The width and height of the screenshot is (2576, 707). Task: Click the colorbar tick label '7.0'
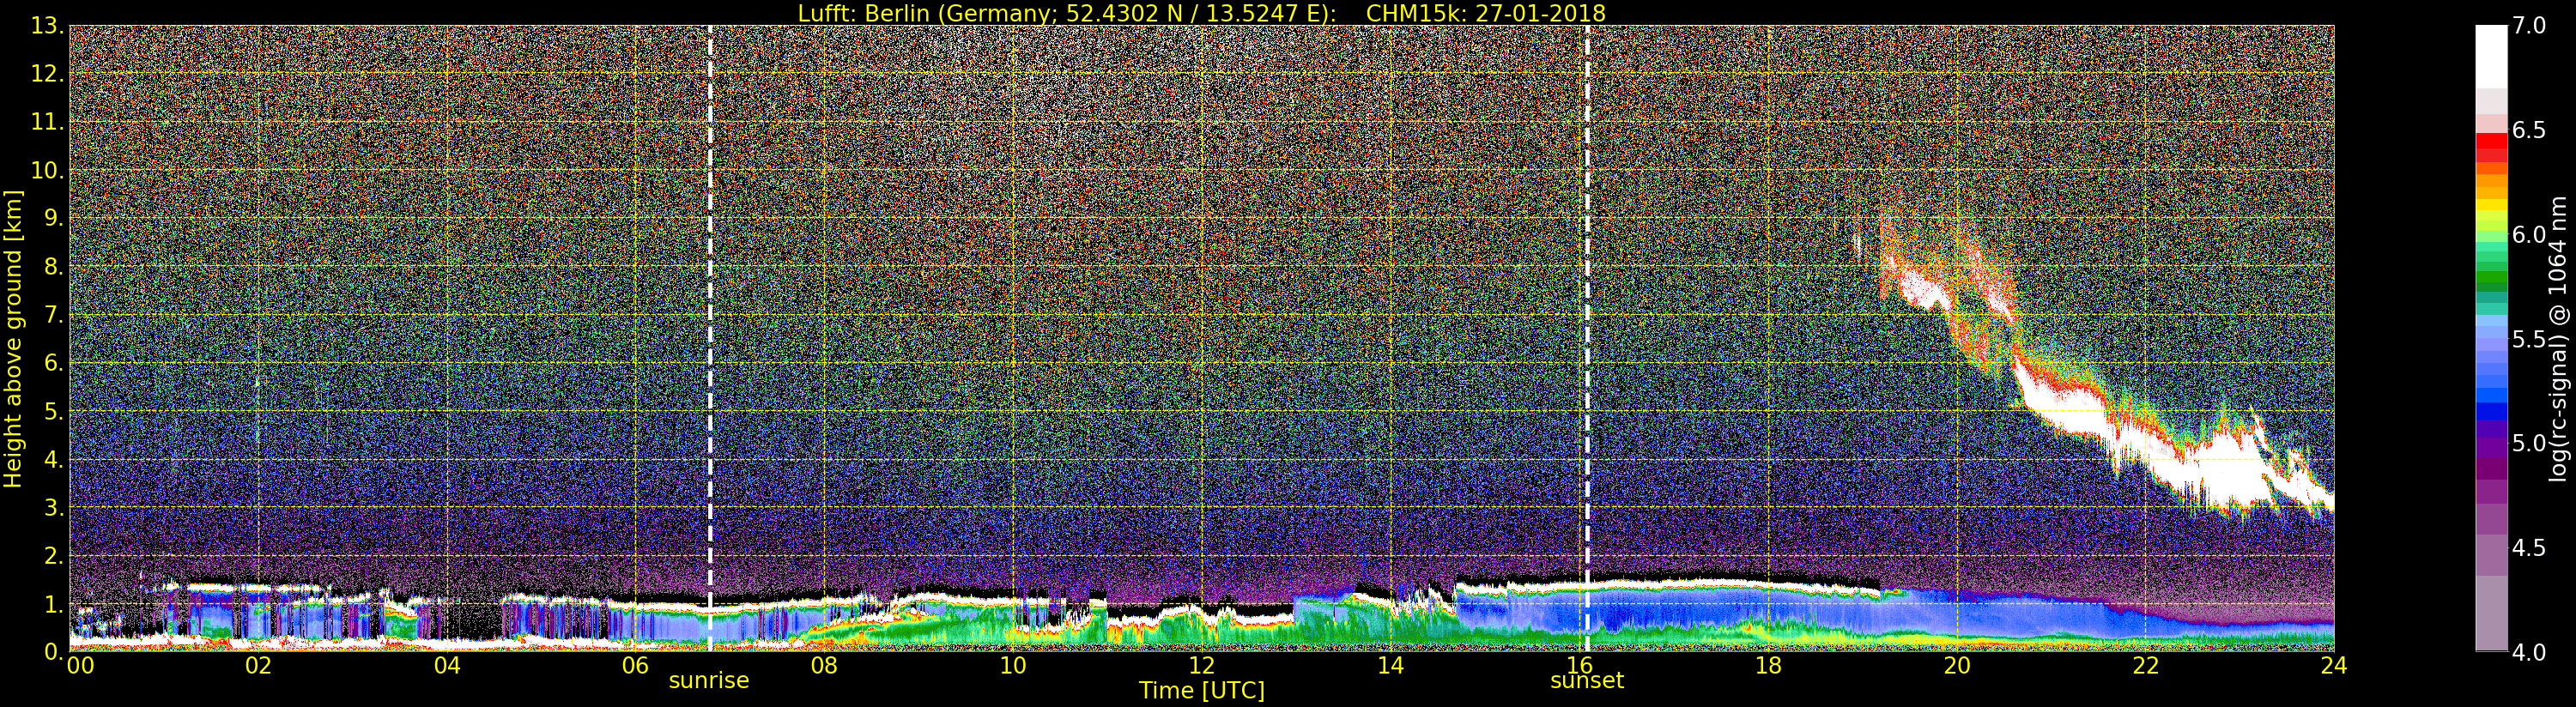2529,26
